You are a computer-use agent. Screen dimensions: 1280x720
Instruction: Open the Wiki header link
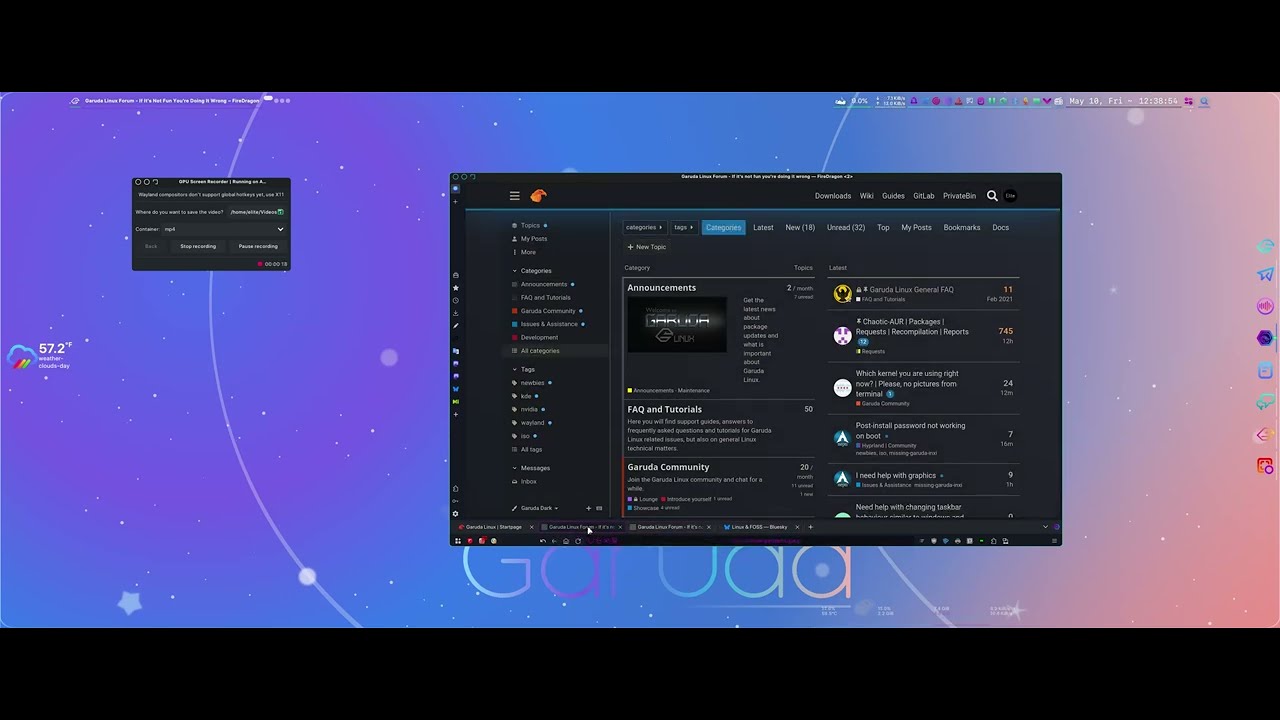tap(866, 196)
